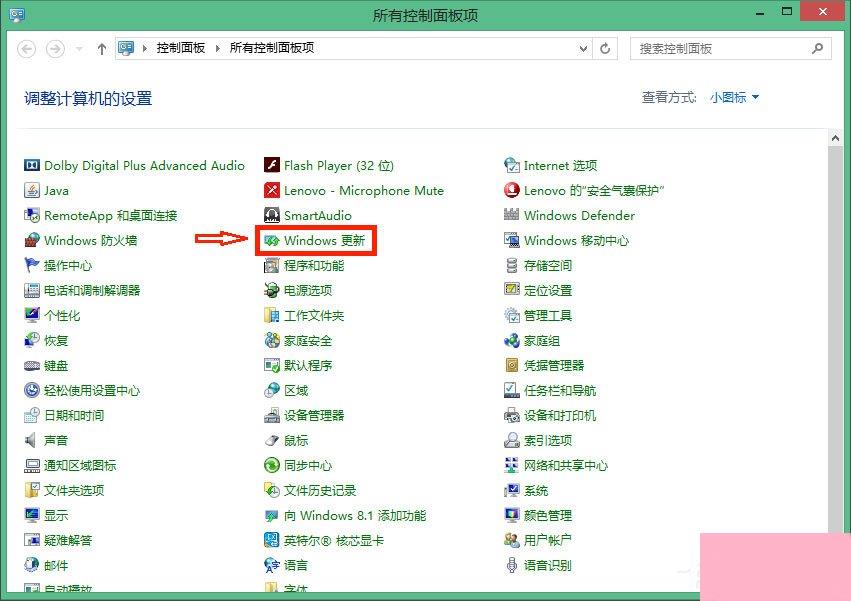This screenshot has width=851, height=601.
Task: Click the 网络和共享中心 icon
Action: click(512, 465)
